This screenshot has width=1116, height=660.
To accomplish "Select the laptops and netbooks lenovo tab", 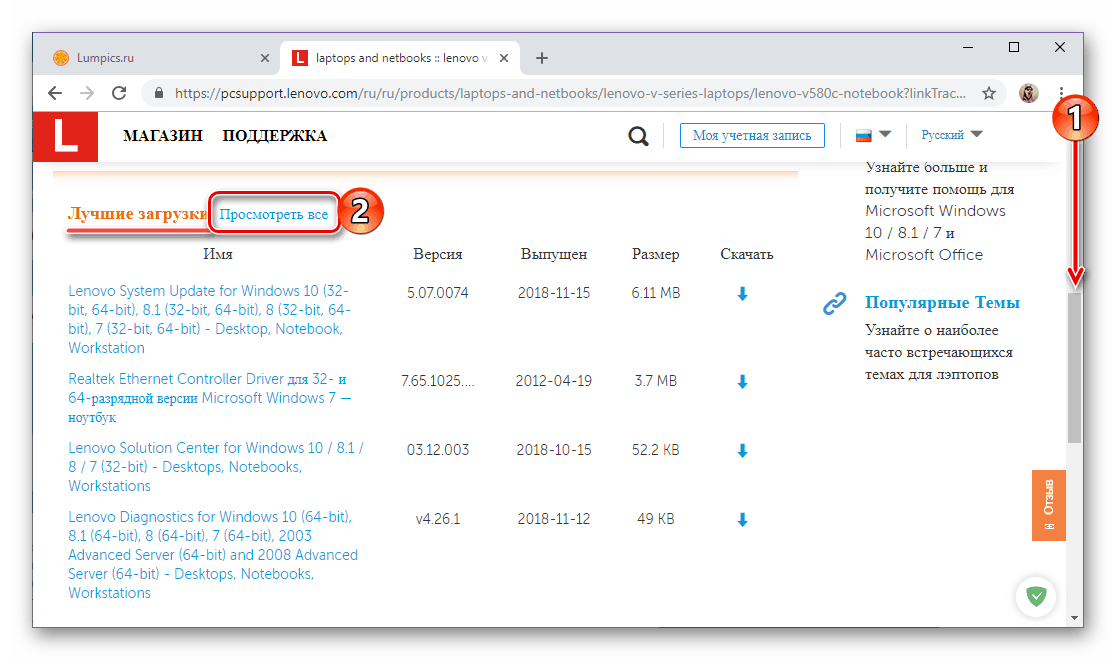I will 400,58.
